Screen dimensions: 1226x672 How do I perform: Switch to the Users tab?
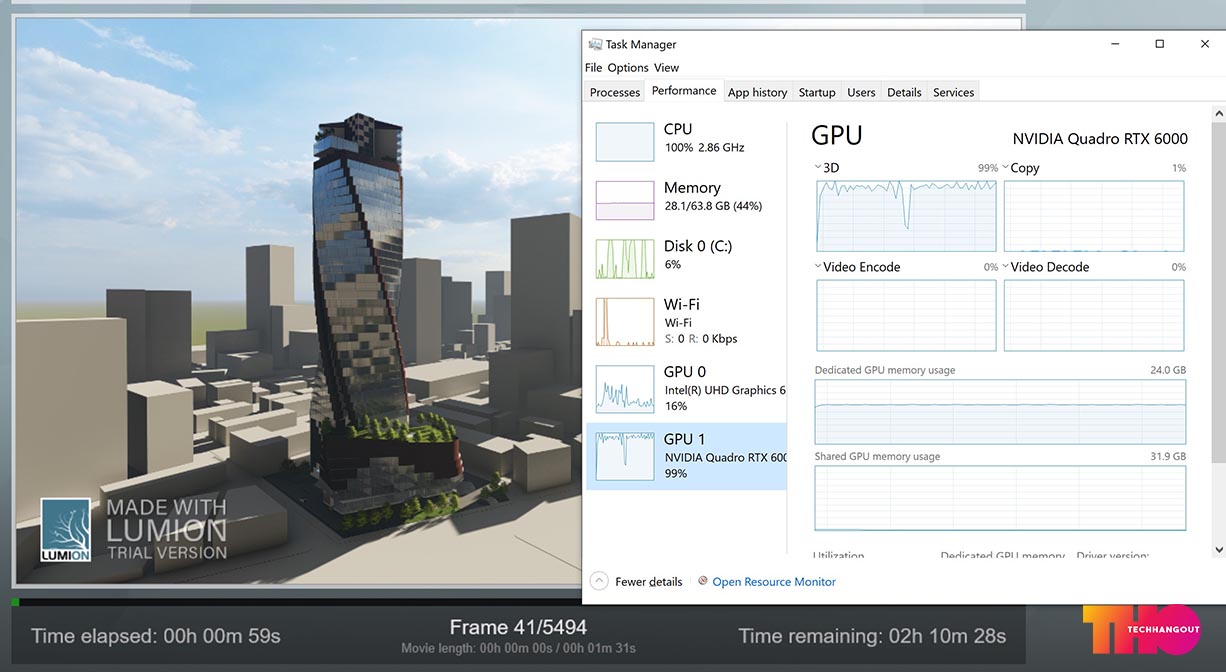point(861,92)
